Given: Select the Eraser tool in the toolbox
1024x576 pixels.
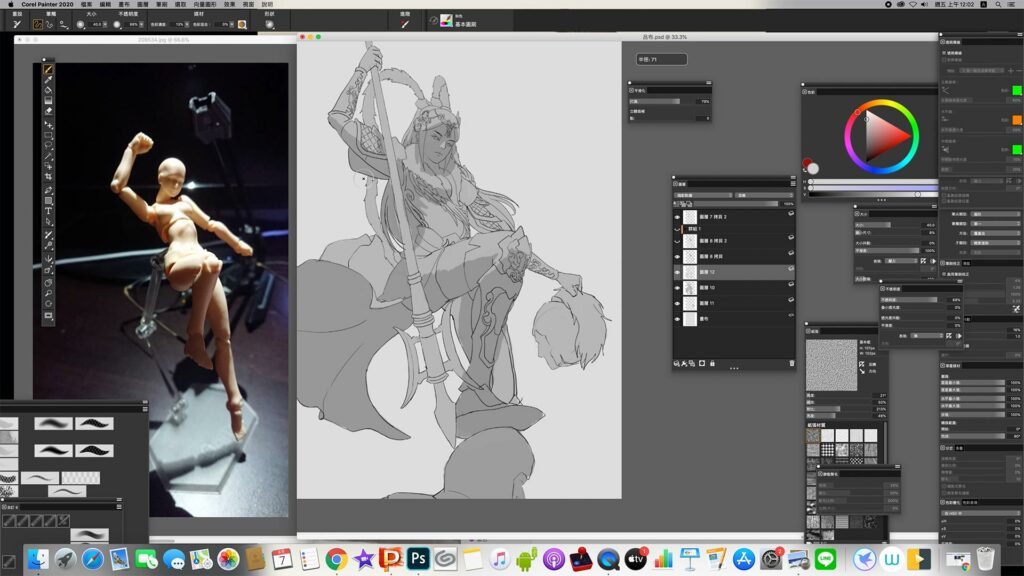Looking at the screenshot, I should tap(48, 111).
